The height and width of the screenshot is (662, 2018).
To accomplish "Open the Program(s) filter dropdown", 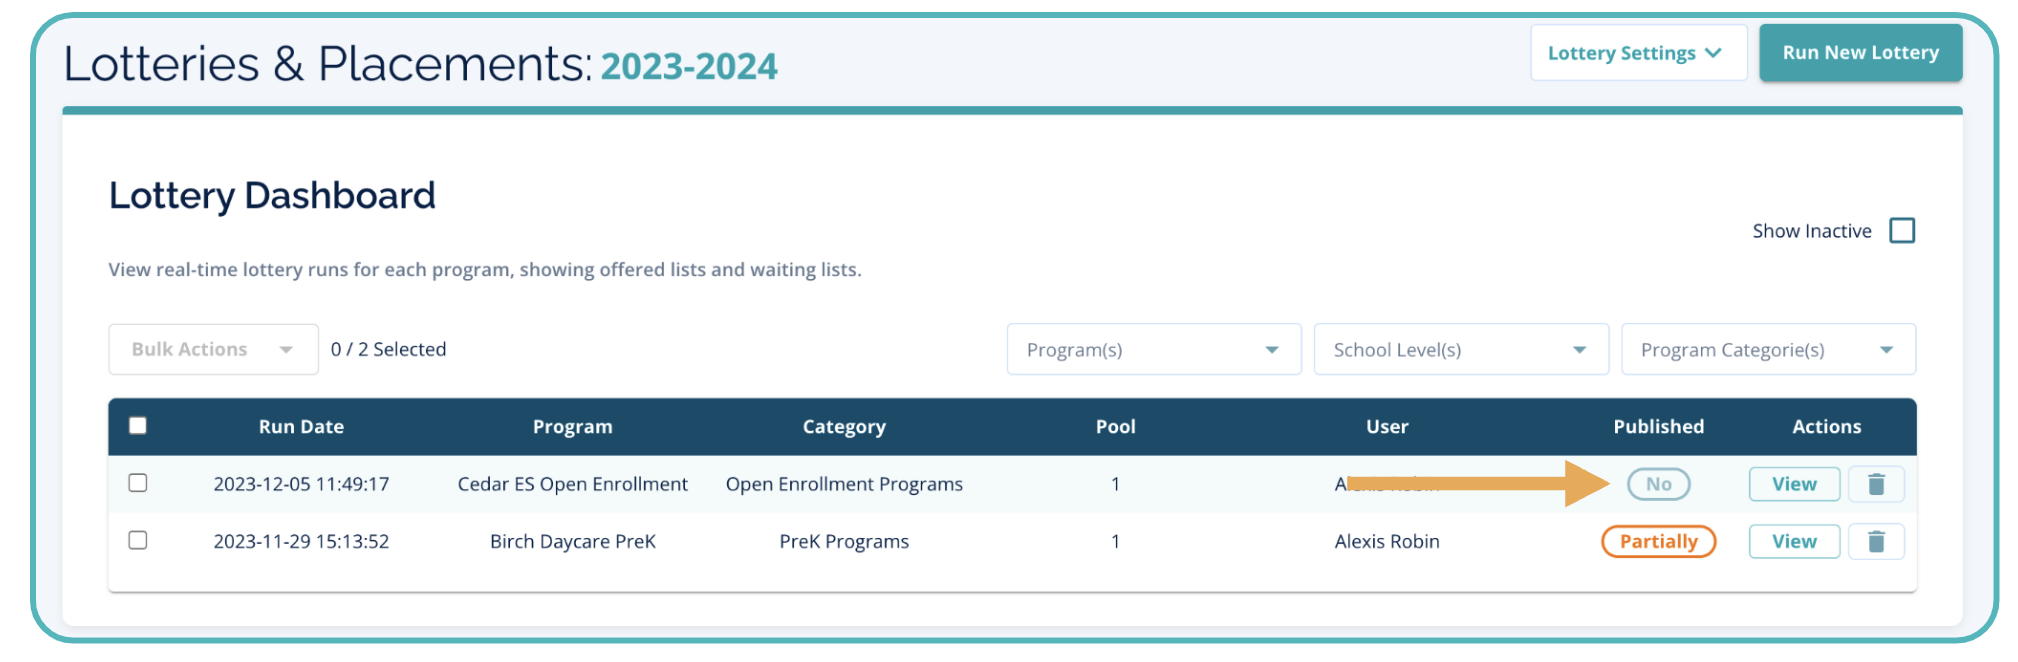I will [1153, 350].
